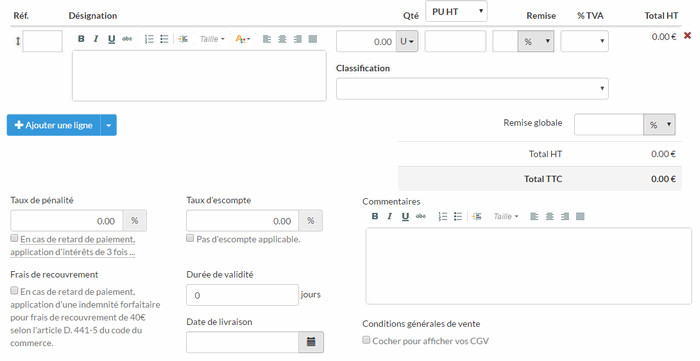The image size is (700, 361).
Task: Align left in Commentaires toolbar
Action: pos(534,216)
